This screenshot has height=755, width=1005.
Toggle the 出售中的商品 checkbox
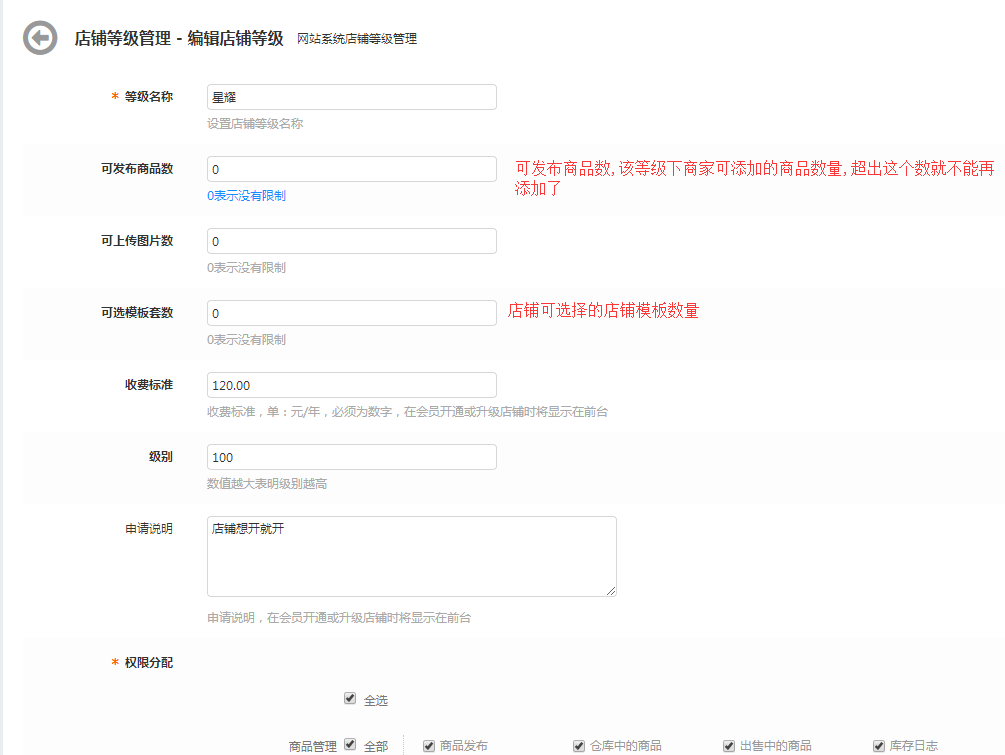tap(729, 745)
